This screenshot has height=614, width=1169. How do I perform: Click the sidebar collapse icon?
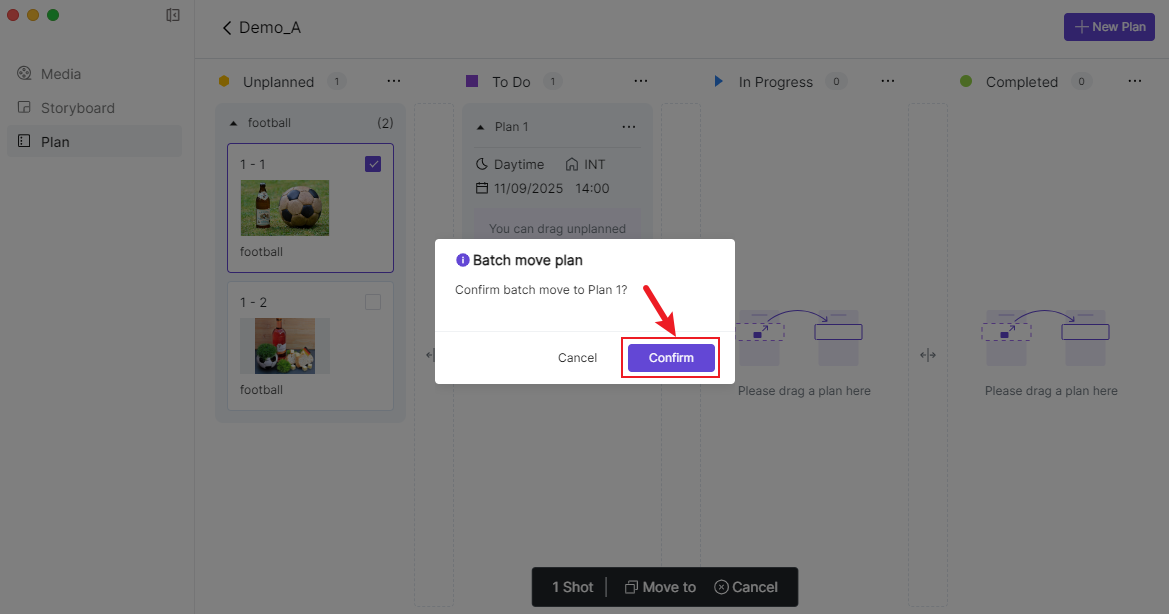tap(173, 15)
